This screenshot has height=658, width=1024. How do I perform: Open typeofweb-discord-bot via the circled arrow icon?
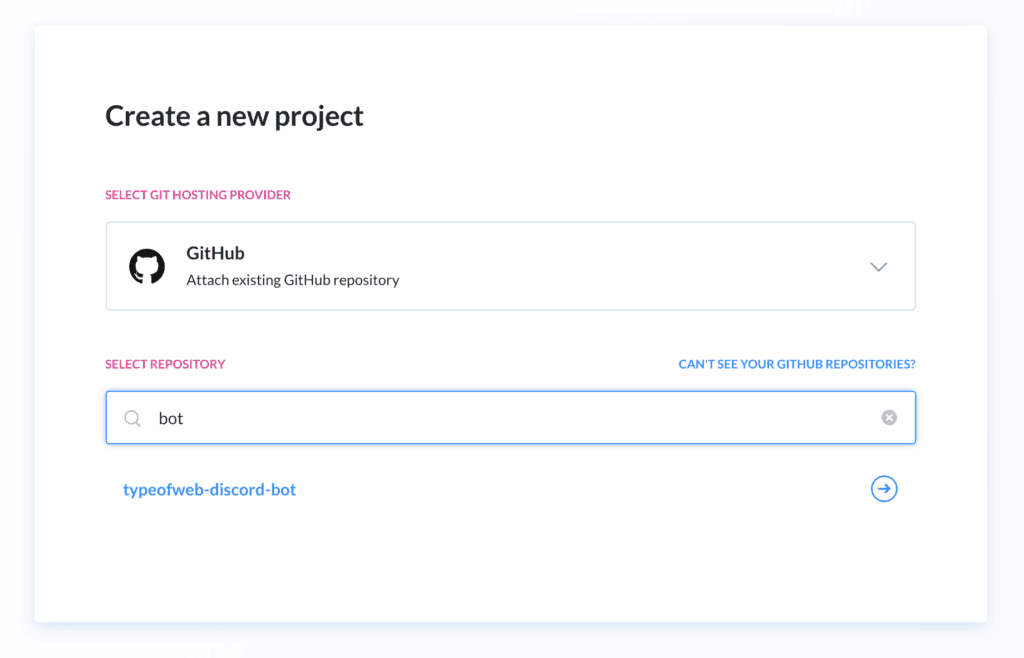pos(884,489)
